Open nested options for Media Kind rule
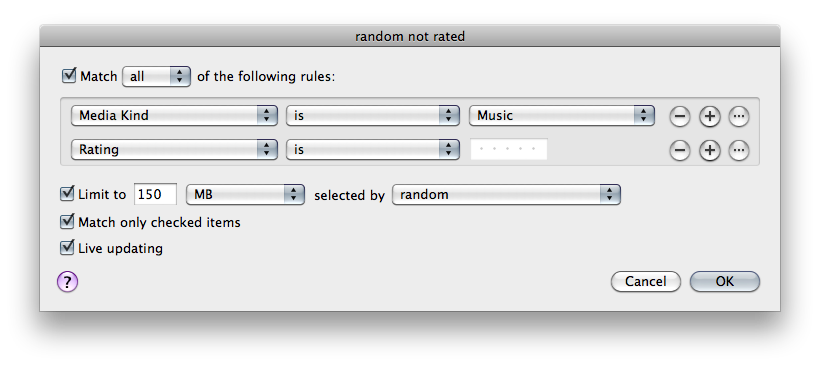Image resolution: width=820 pixels, height=366 pixels. point(738,117)
